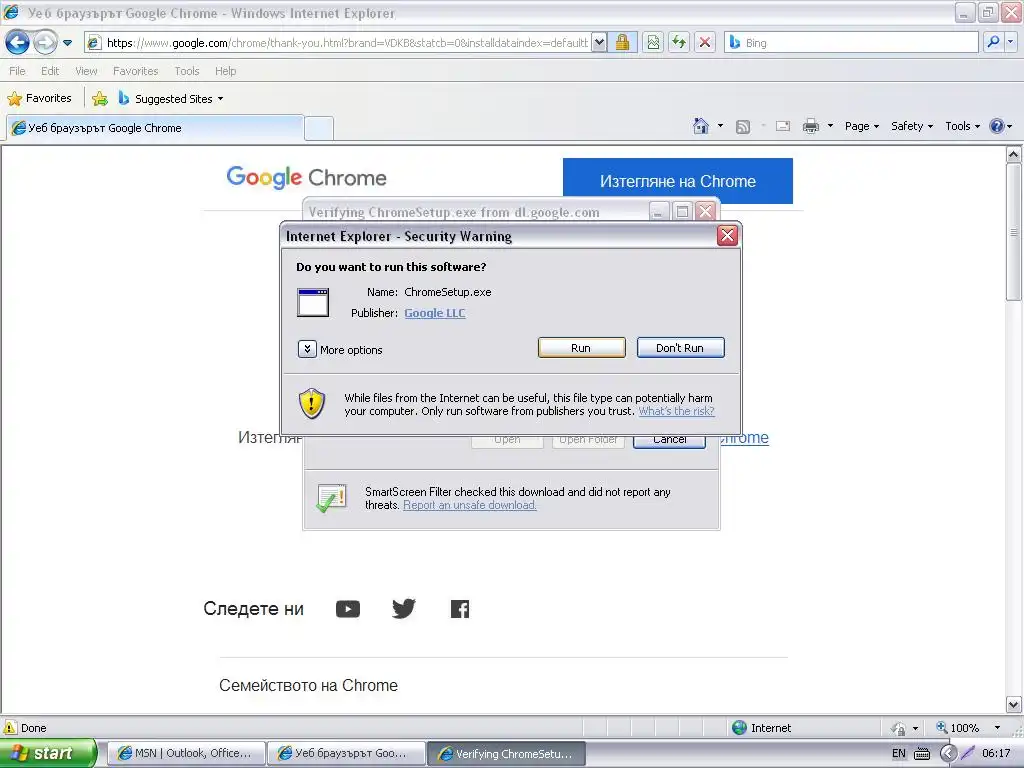Click the status bar warning icon
This screenshot has width=1024, height=768.
[10, 728]
